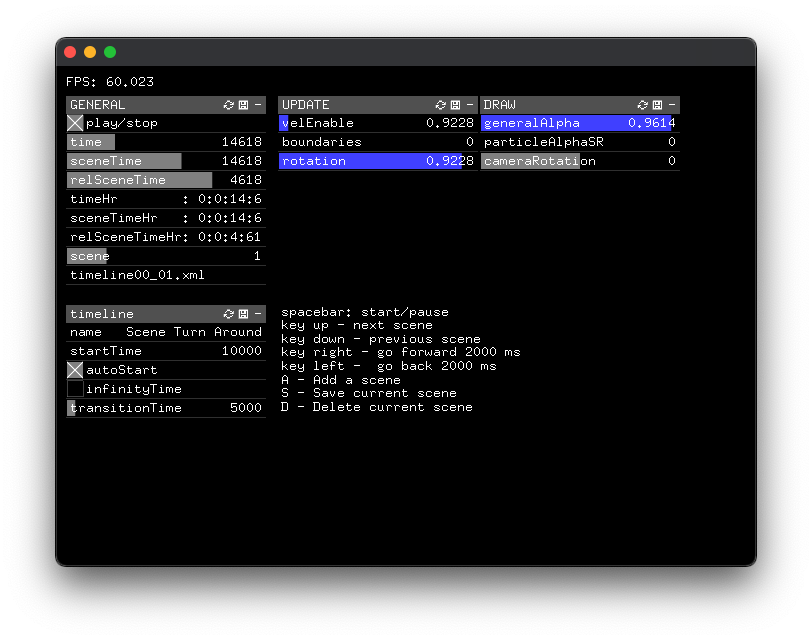Click the name field Scene Turn Around
This screenshot has height=640, width=812.
point(166,332)
